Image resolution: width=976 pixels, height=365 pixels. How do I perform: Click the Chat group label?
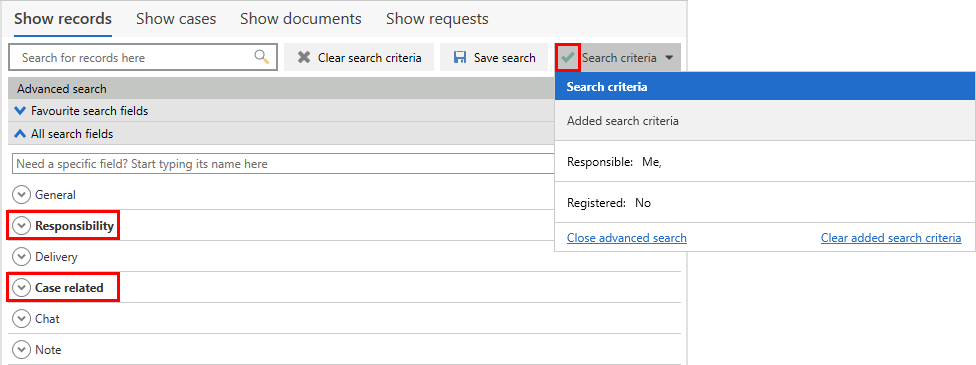pyautogui.click(x=47, y=318)
